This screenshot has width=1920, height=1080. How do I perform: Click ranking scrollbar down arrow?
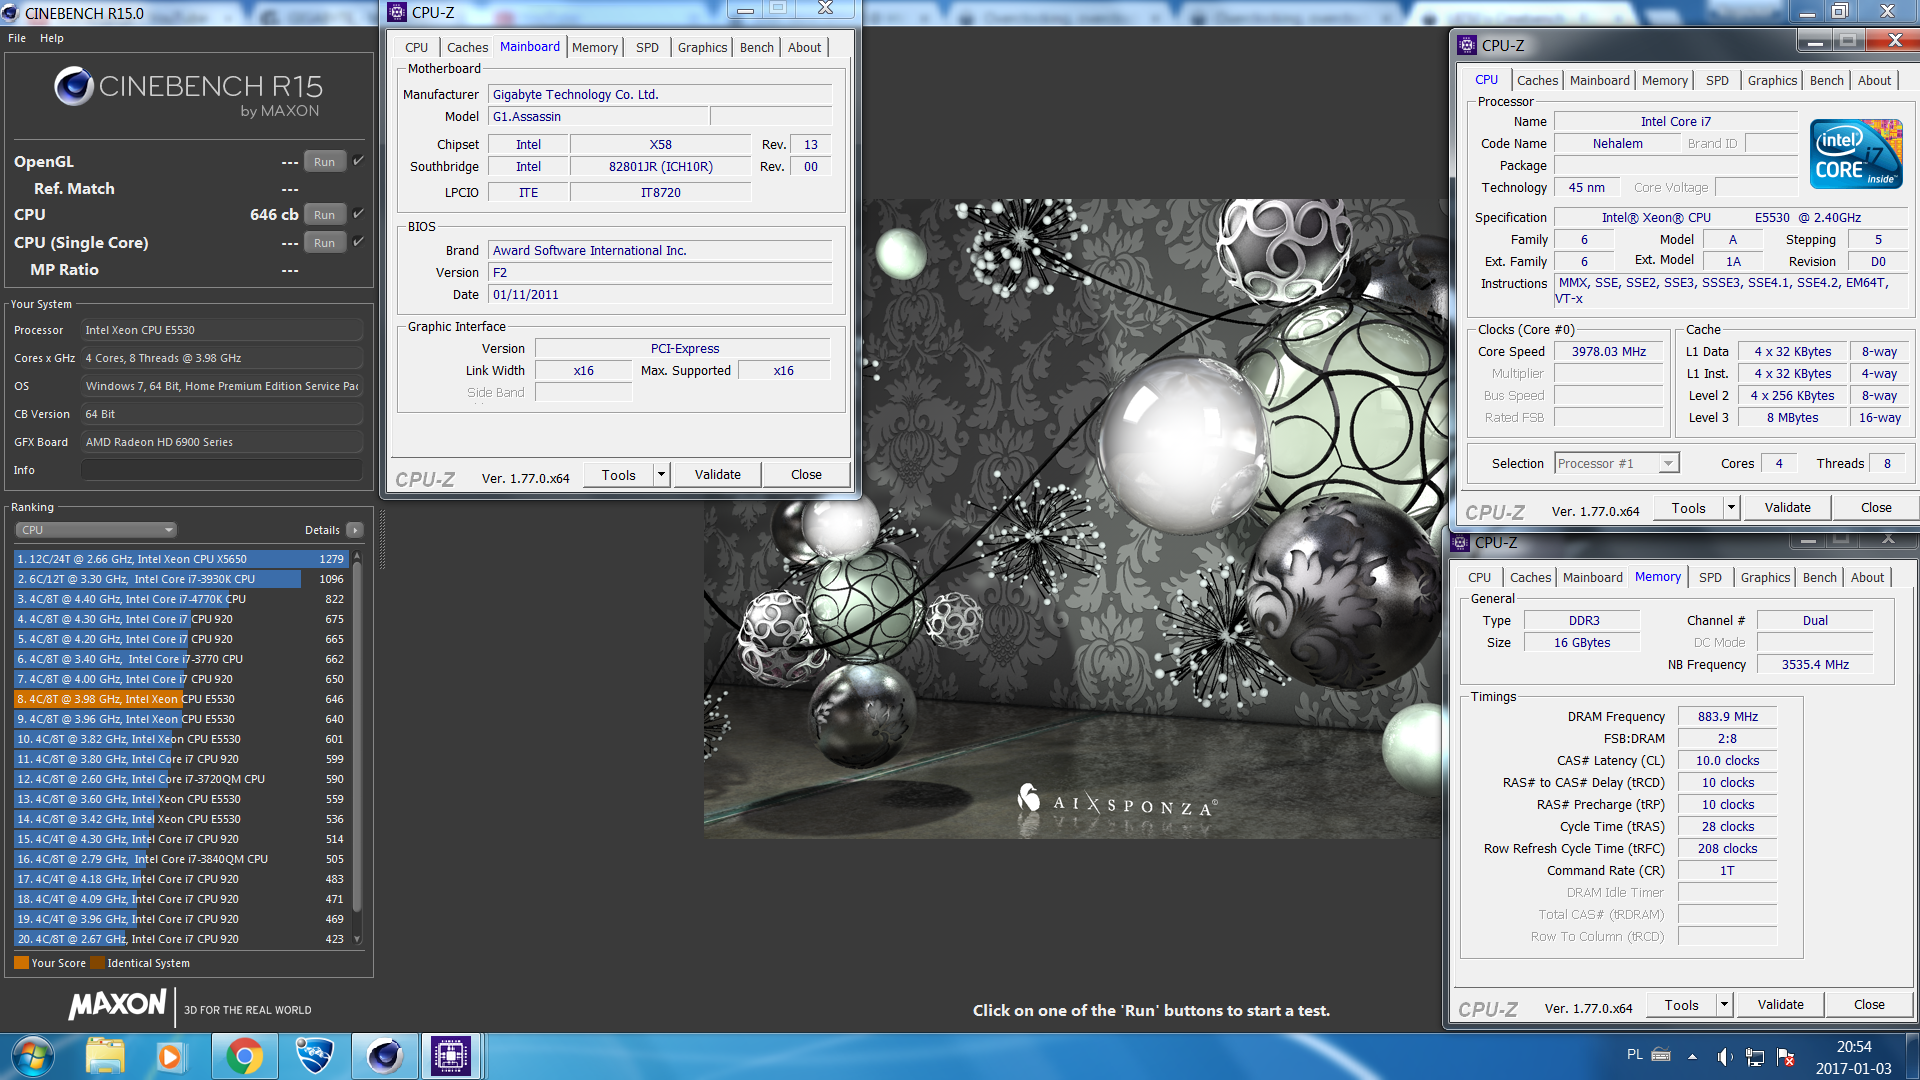pos(357,940)
